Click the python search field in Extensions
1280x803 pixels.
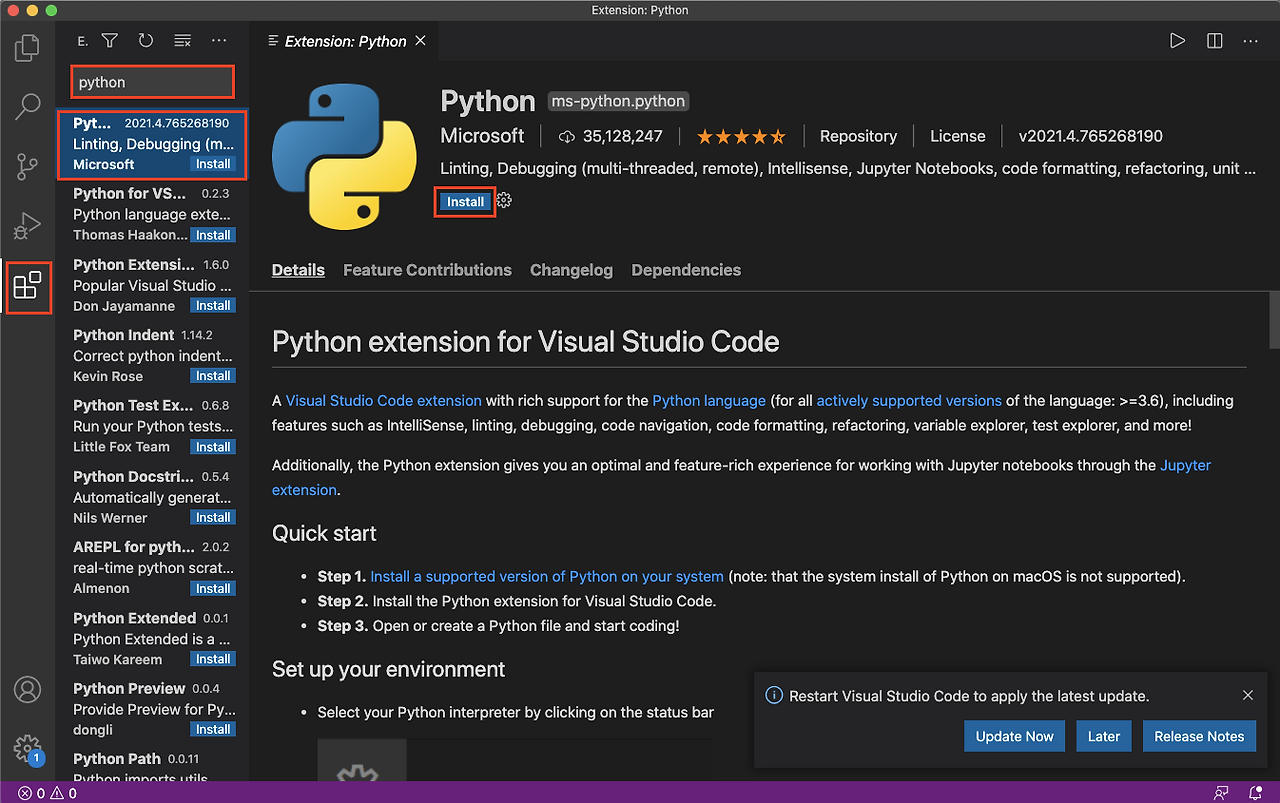(x=152, y=82)
